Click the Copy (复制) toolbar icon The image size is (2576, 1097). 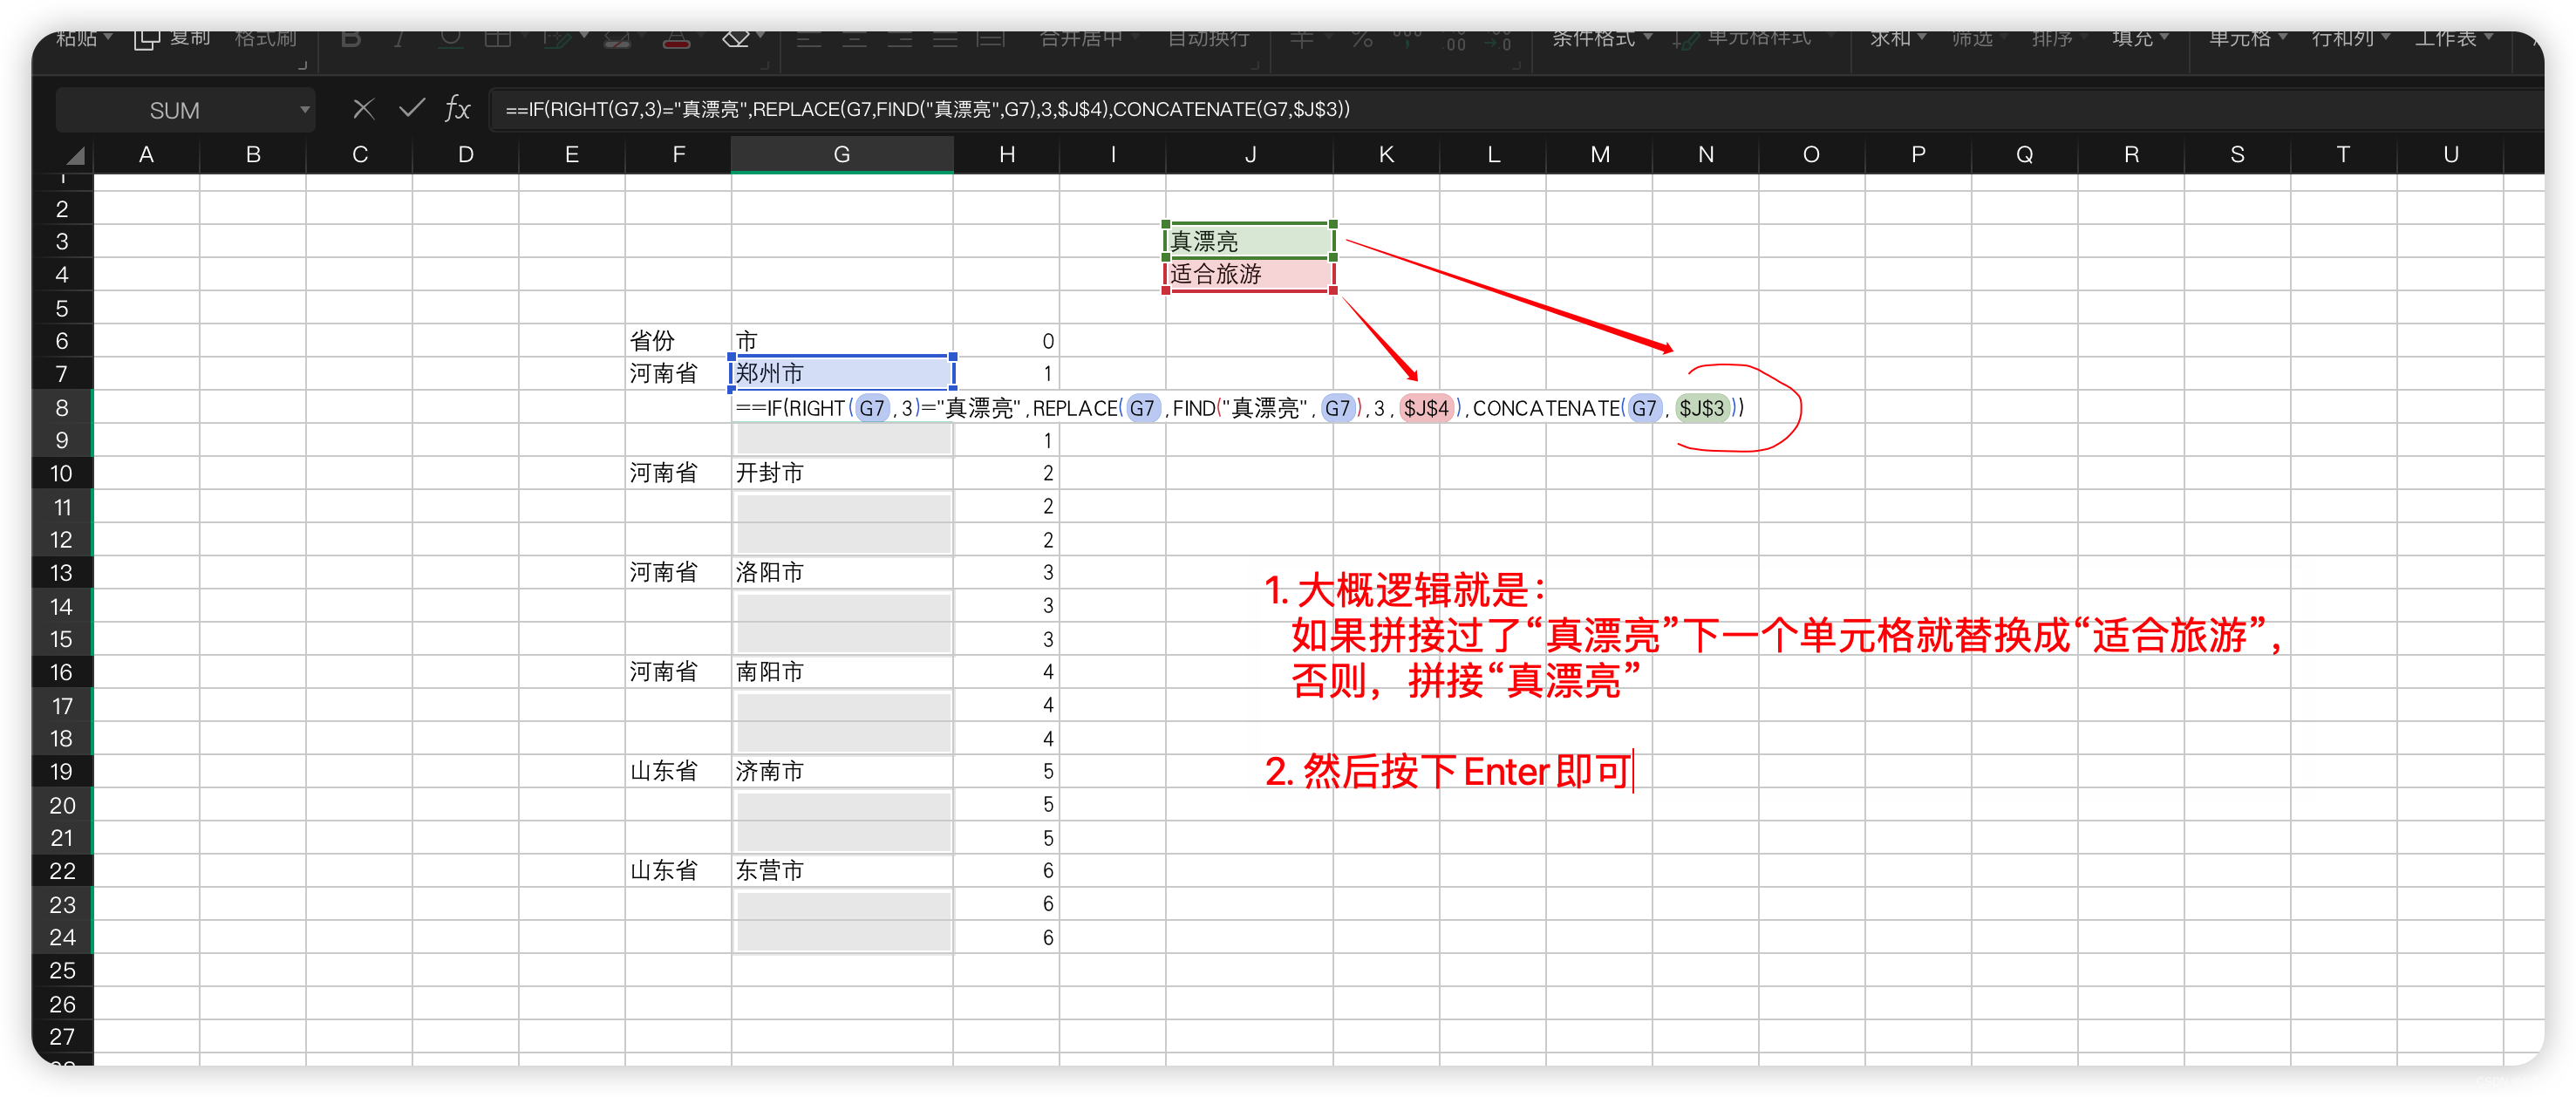[x=147, y=39]
